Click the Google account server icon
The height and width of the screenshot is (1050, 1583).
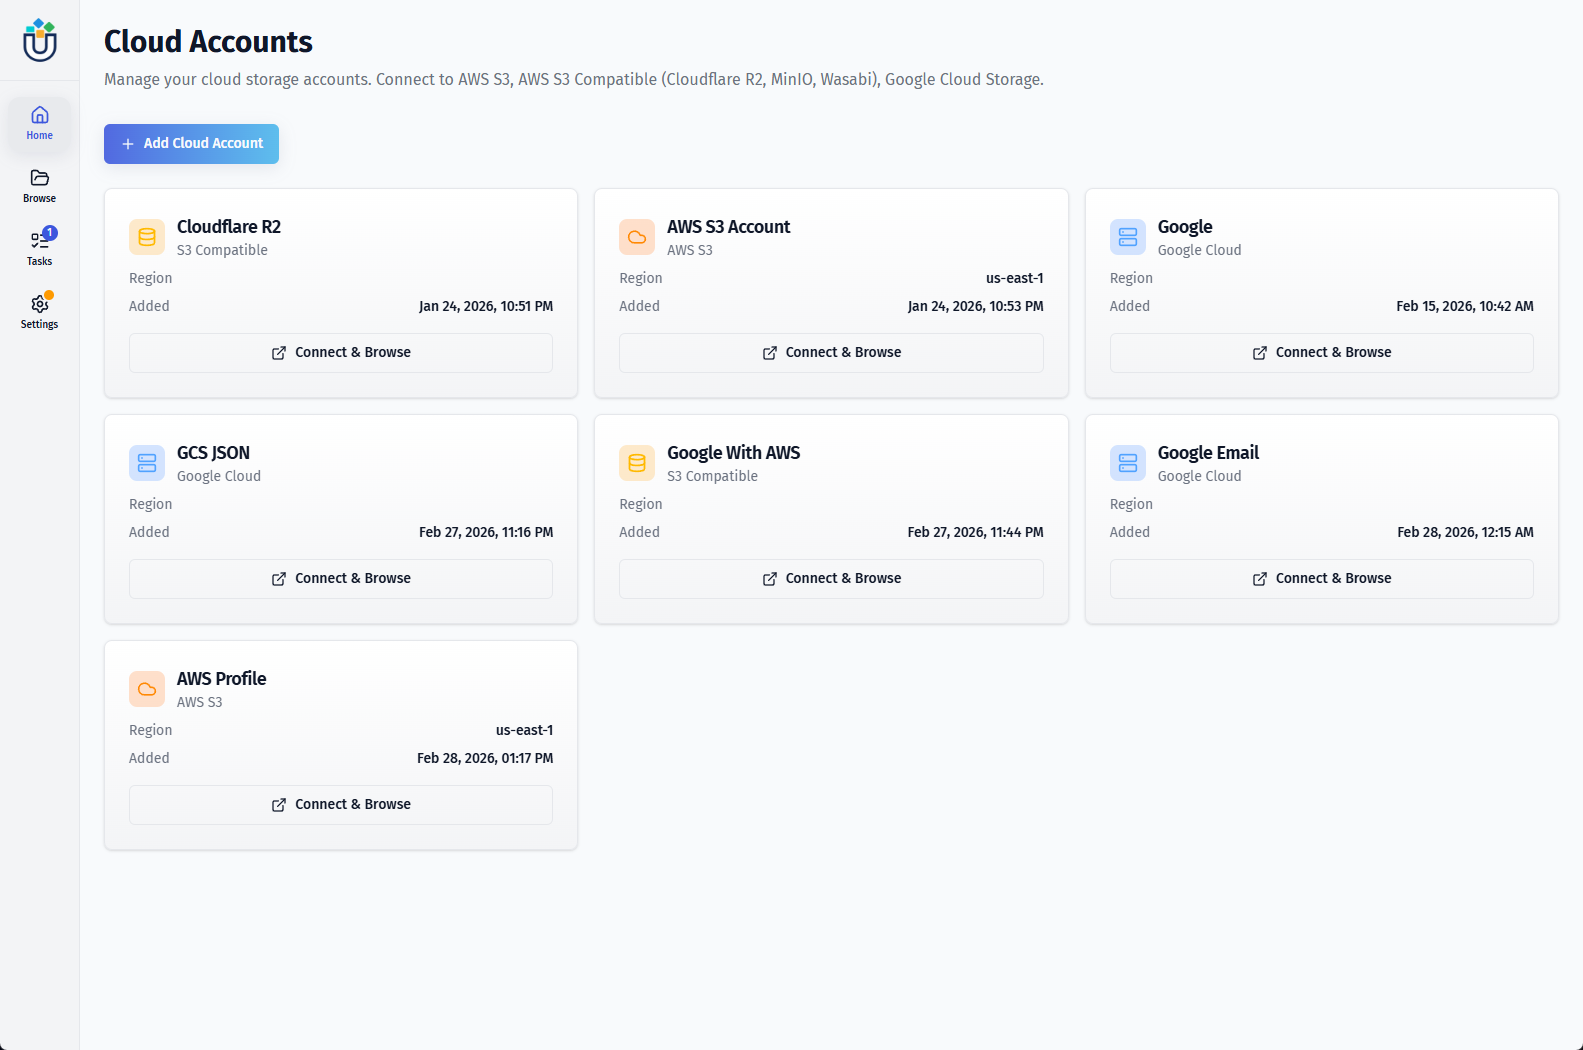[1127, 237]
